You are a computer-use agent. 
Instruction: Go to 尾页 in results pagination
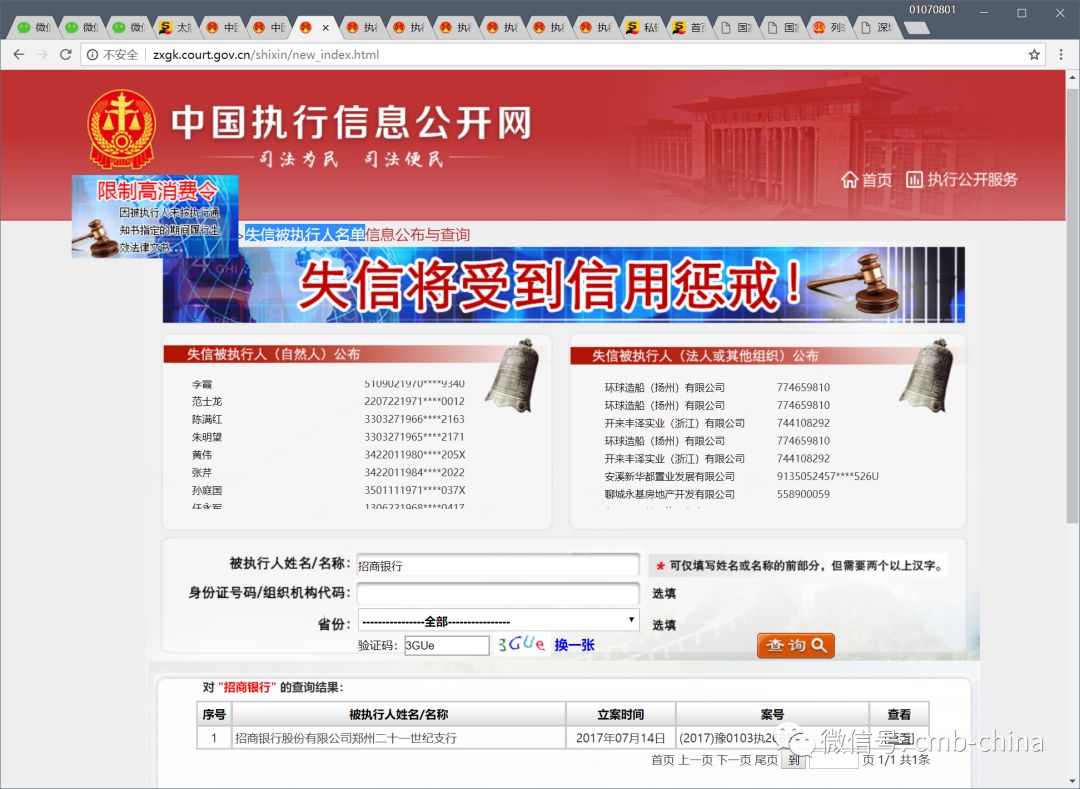[x=766, y=759]
